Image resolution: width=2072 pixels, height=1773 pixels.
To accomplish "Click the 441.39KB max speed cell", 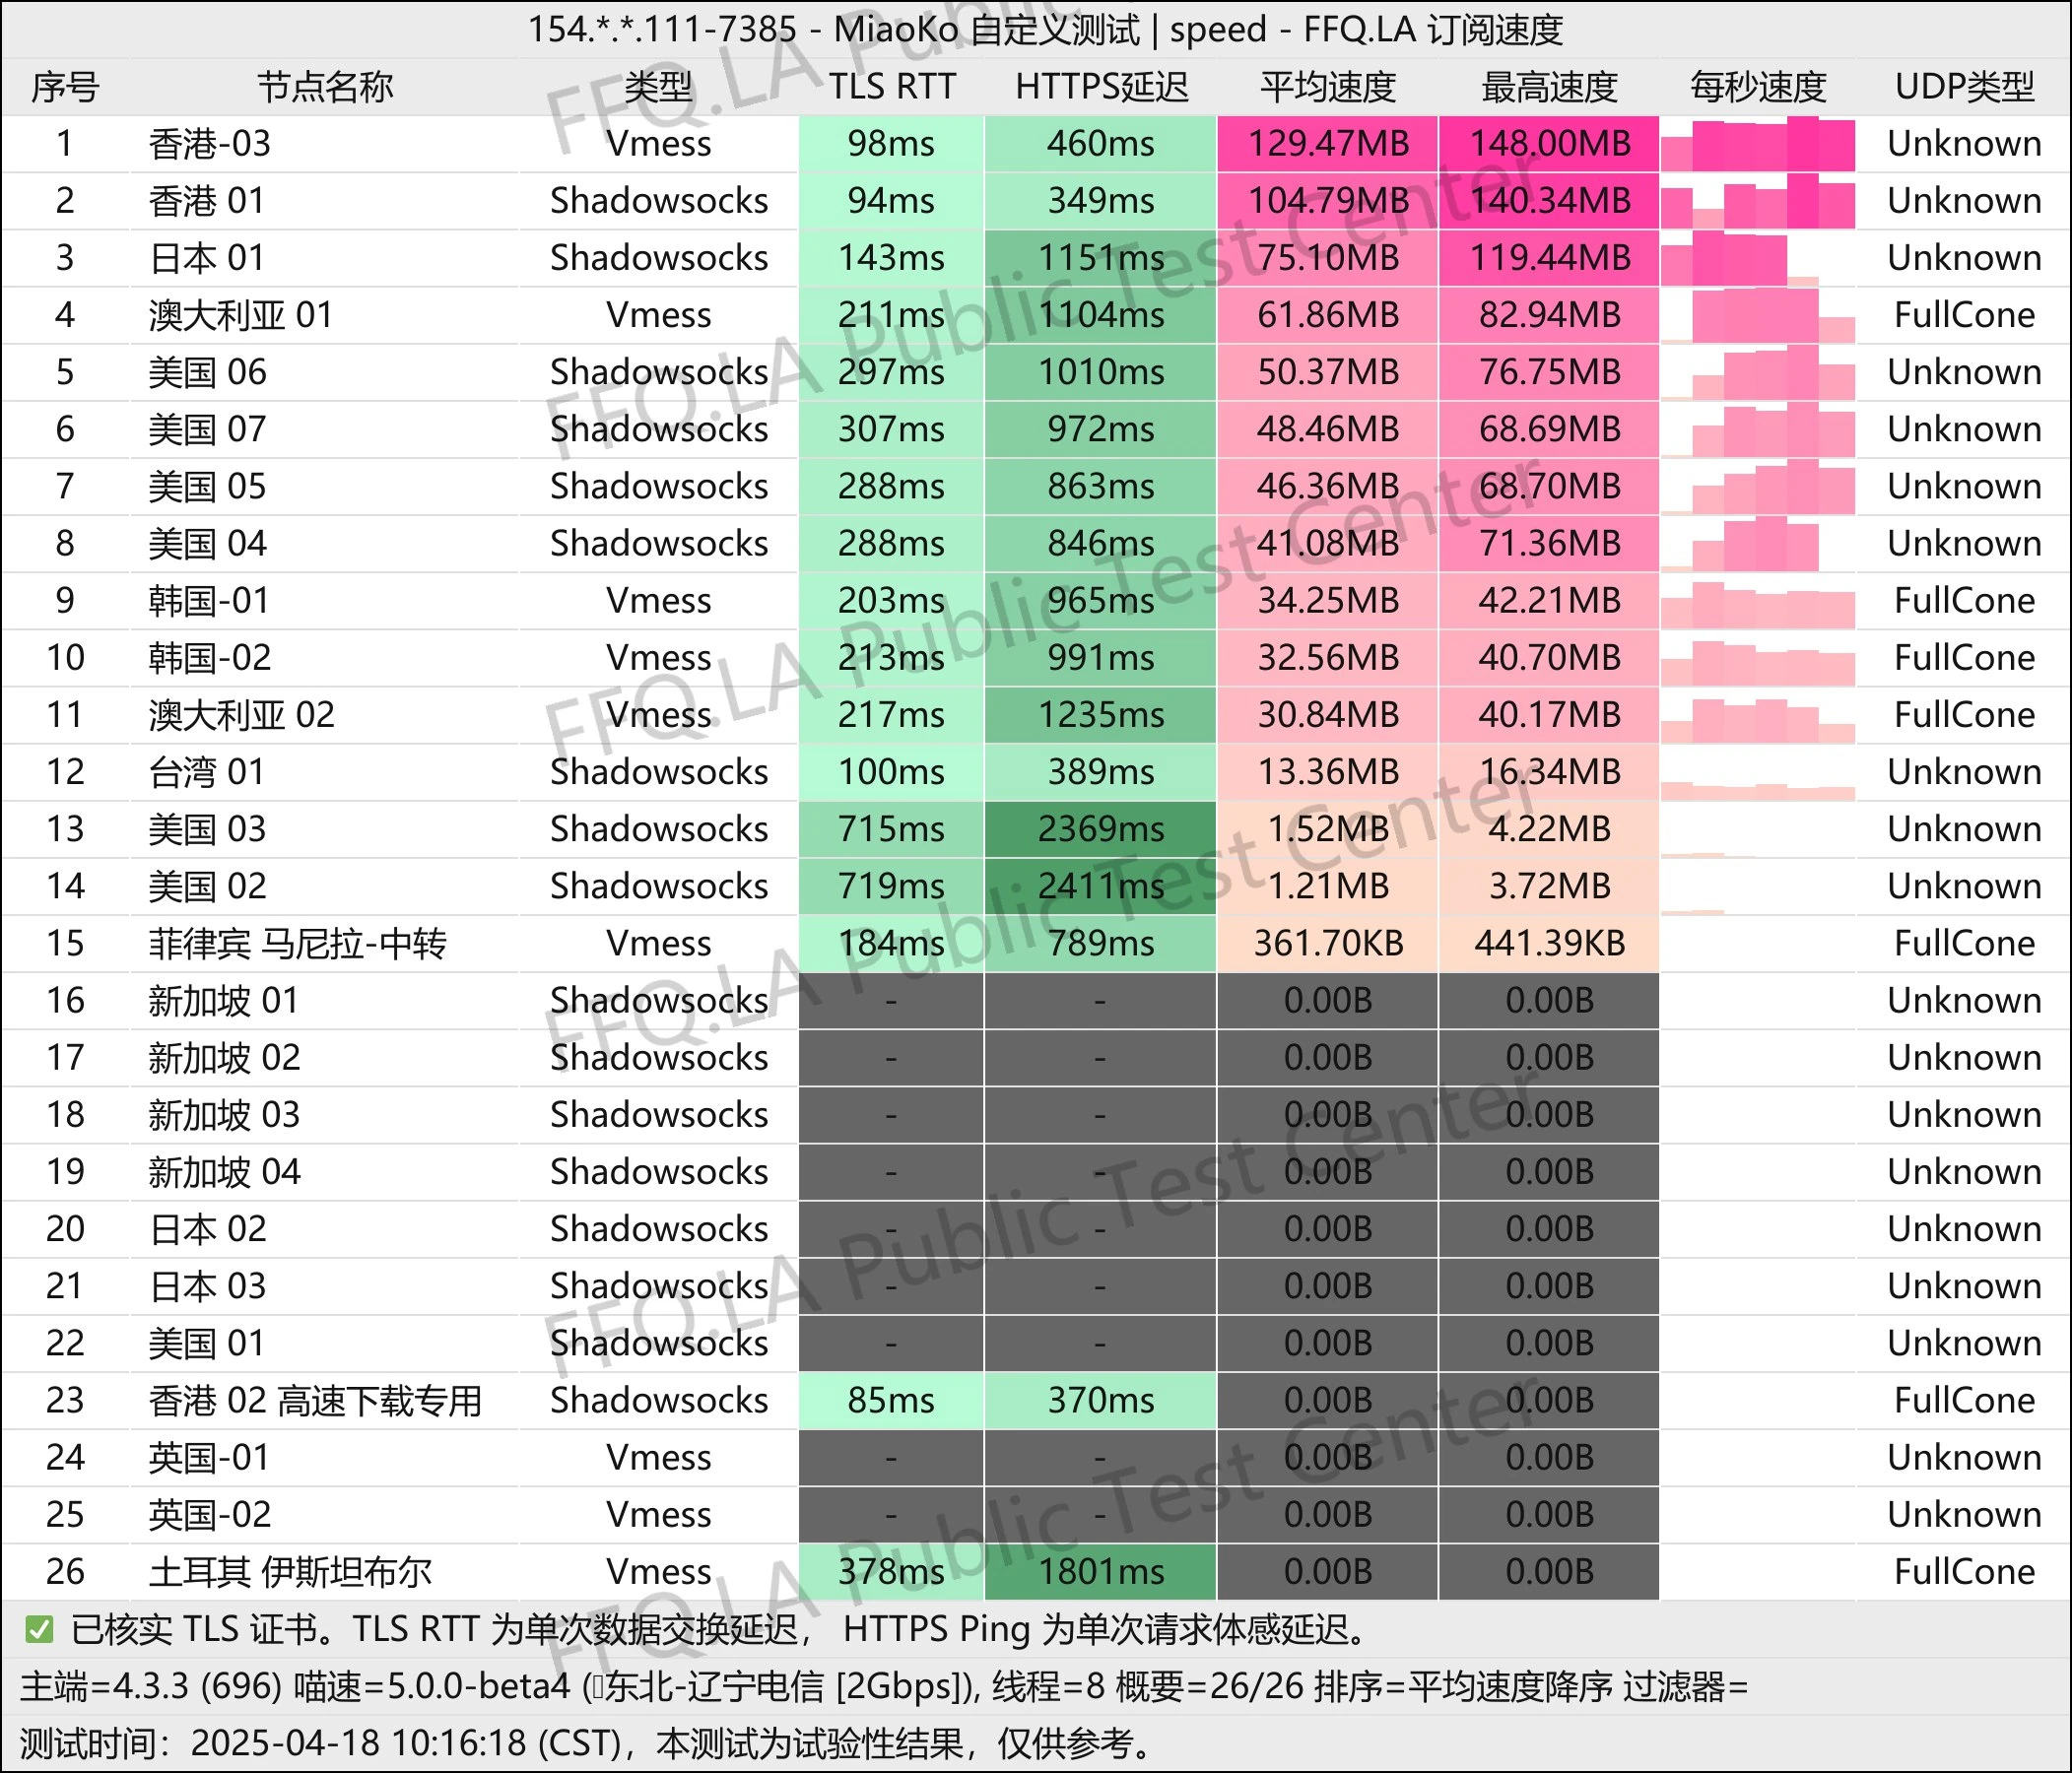I will pyautogui.click(x=1549, y=943).
